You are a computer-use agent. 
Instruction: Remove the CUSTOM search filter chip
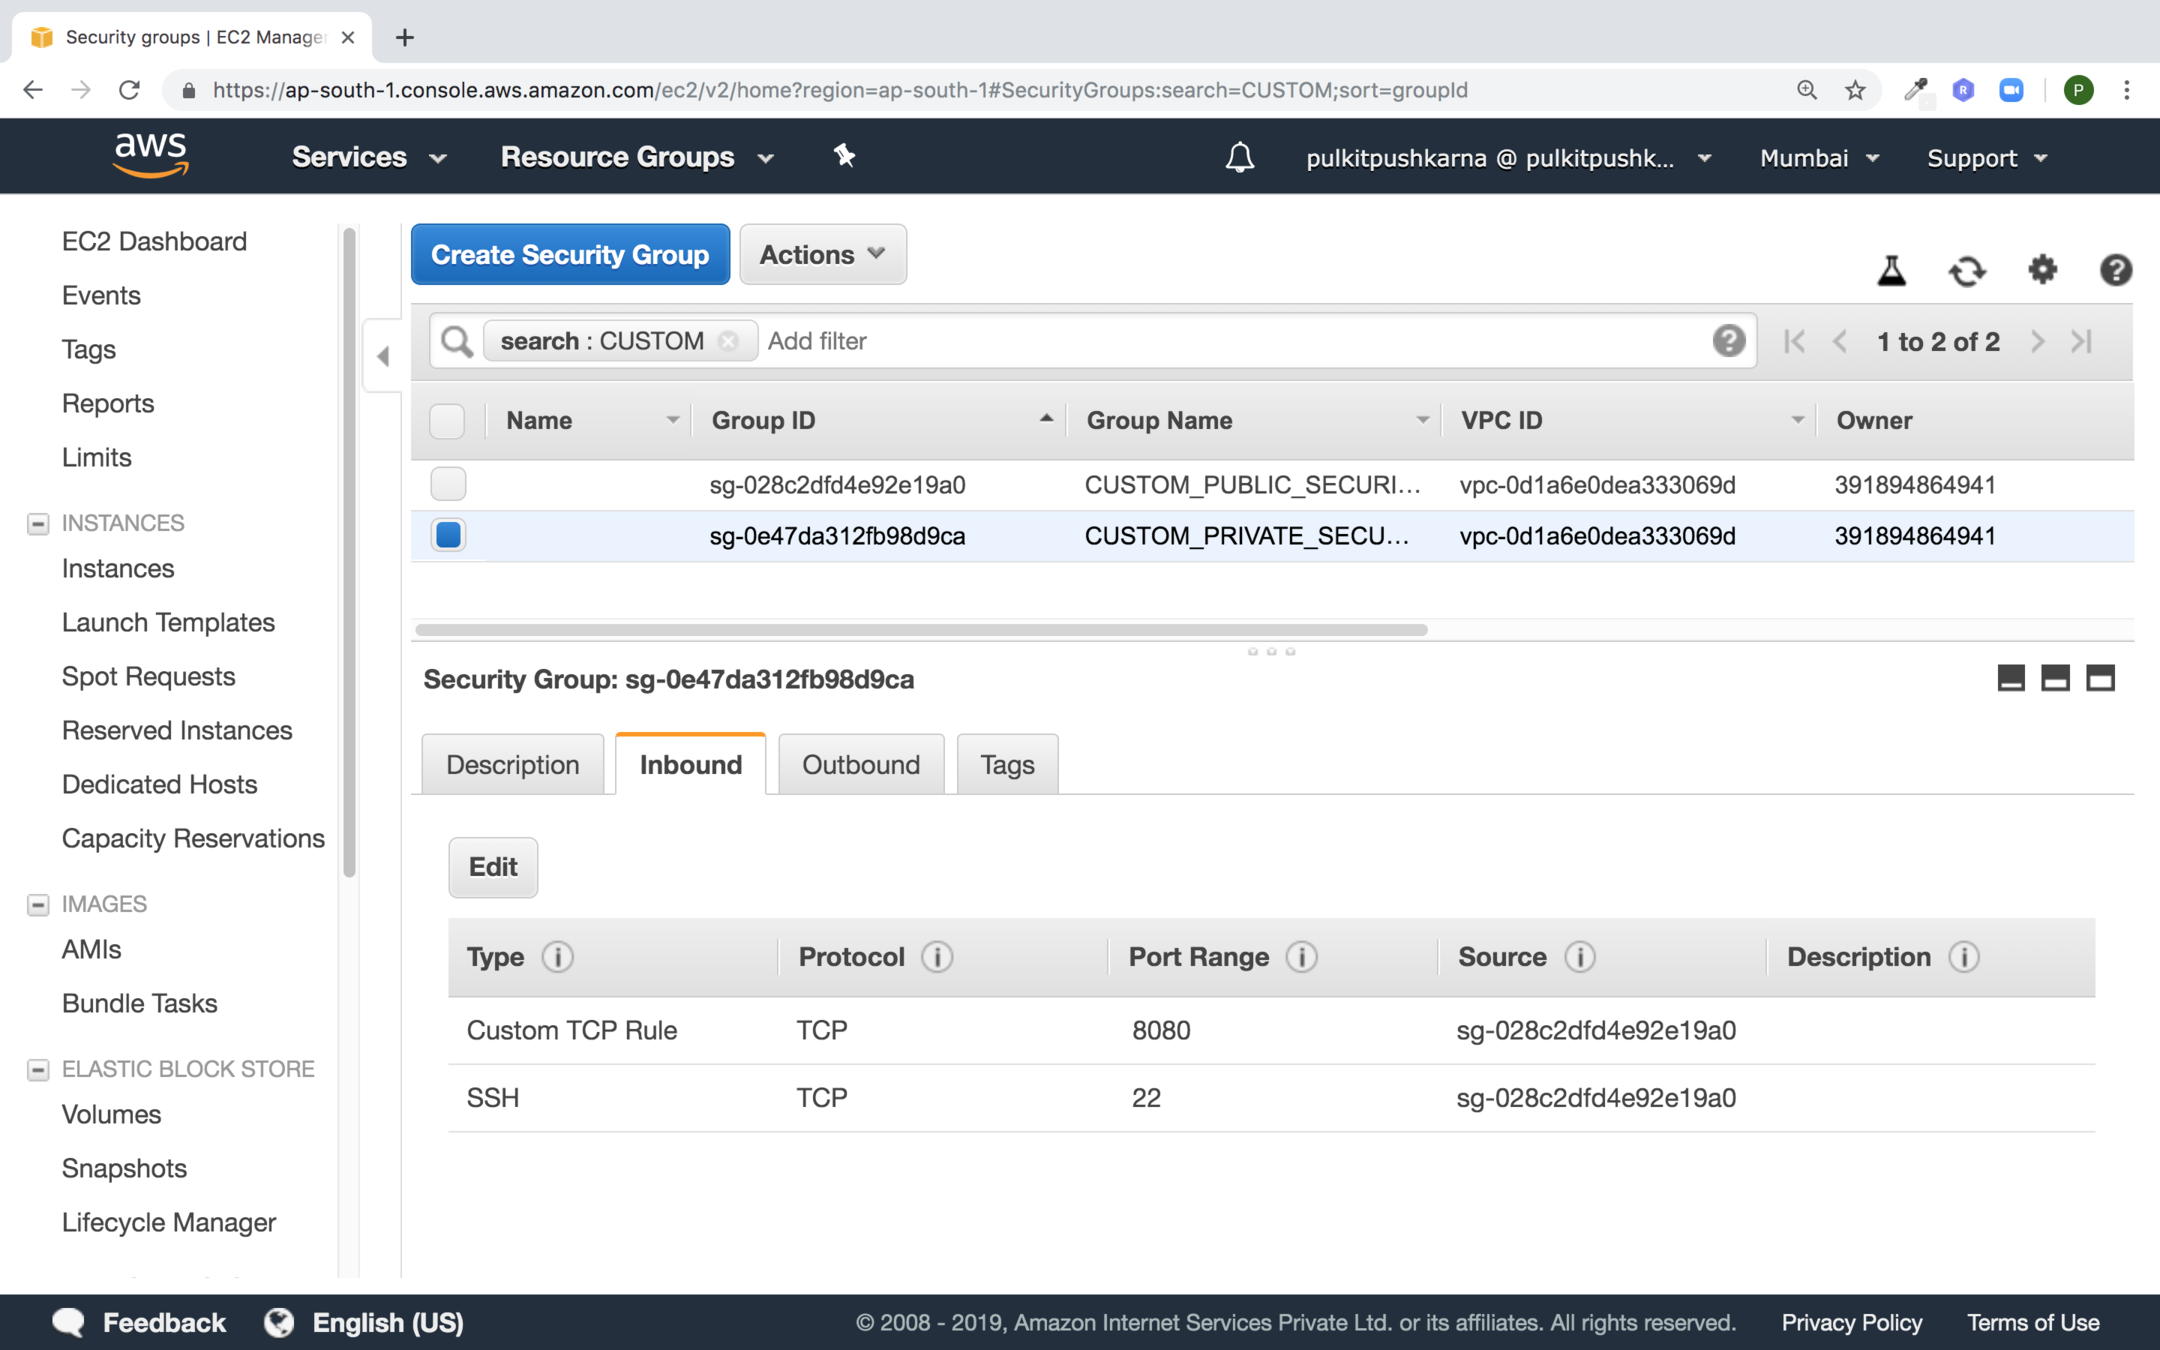(729, 341)
